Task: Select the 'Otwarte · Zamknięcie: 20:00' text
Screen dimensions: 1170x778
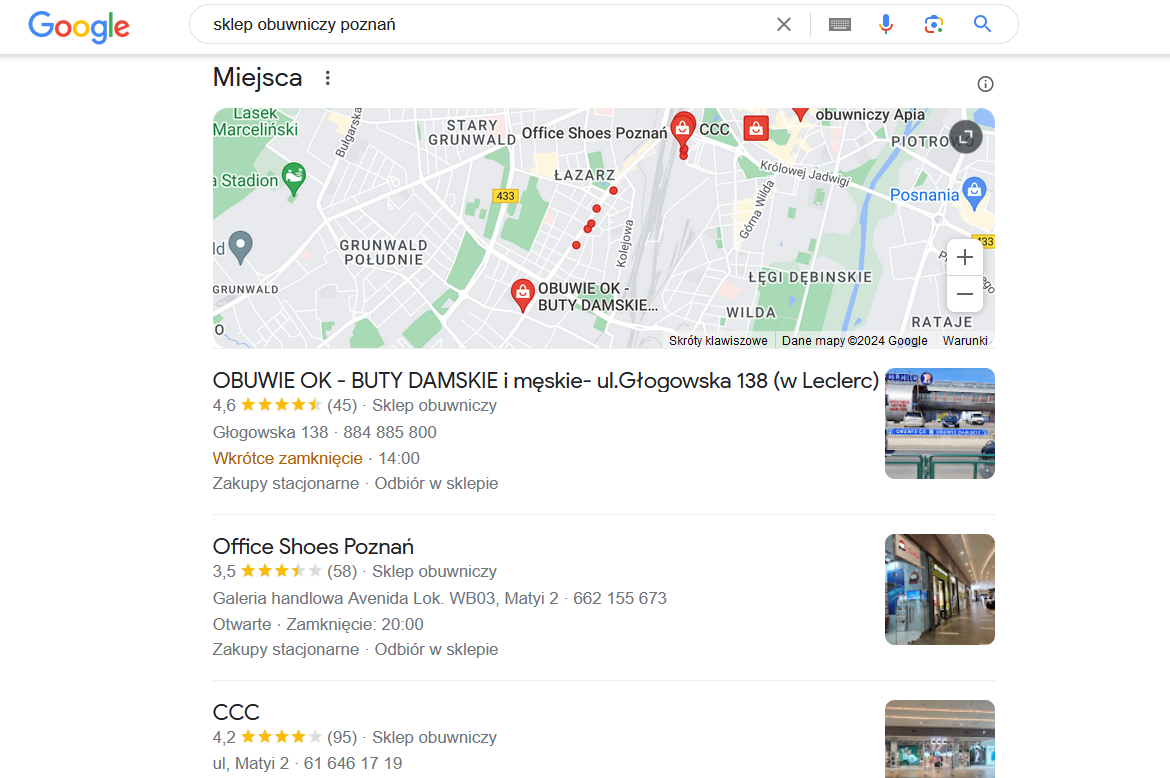Action: click(318, 624)
